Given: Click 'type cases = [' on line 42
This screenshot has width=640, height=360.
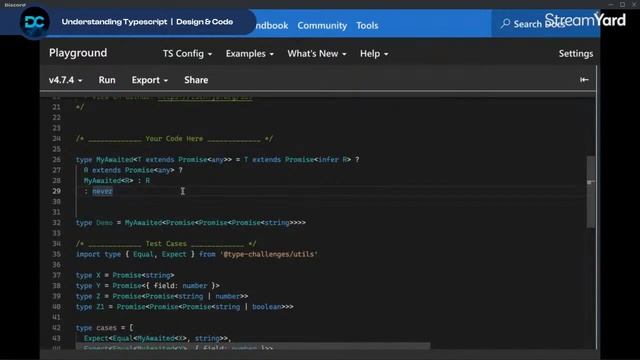Looking at the screenshot, I should click(x=104, y=328).
